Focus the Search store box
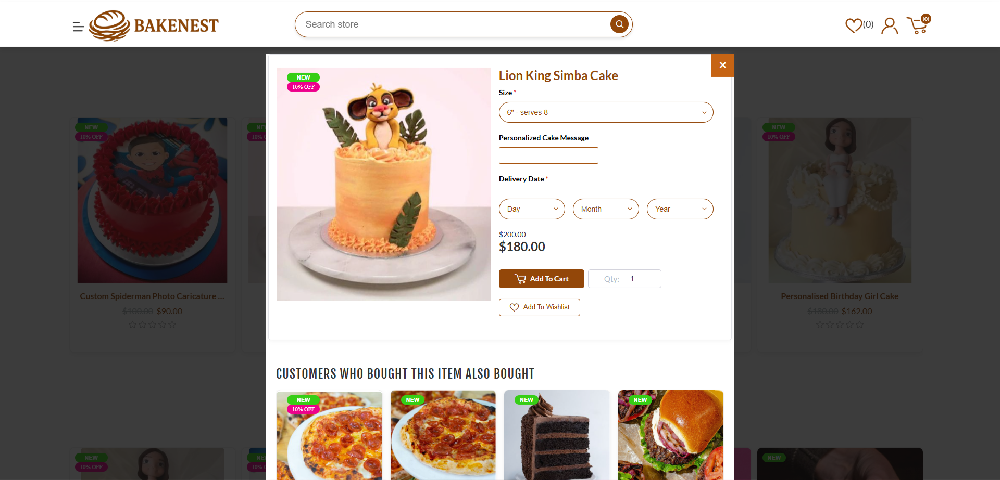The image size is (1000, 480). (455, 24)
